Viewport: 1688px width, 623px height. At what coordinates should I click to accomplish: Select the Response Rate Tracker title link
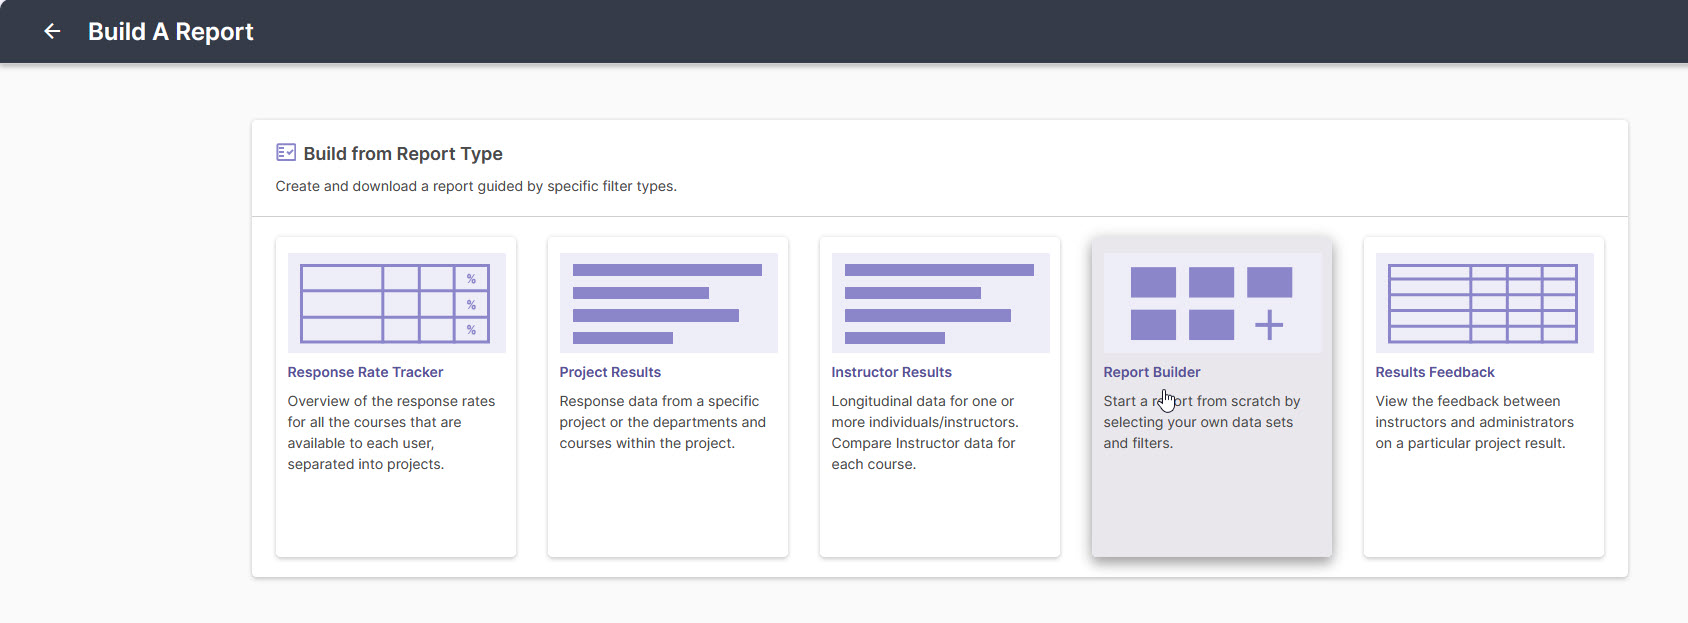click(365, 372)
